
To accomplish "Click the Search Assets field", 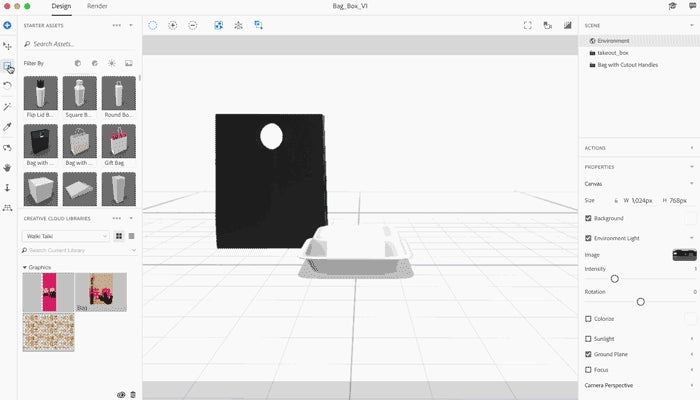I will (x=79, y=44).
